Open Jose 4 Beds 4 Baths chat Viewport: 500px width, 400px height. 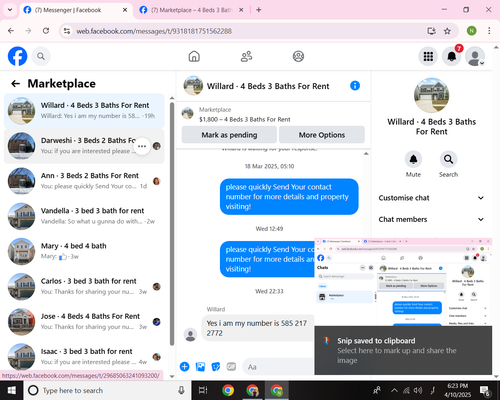point(84,322)
